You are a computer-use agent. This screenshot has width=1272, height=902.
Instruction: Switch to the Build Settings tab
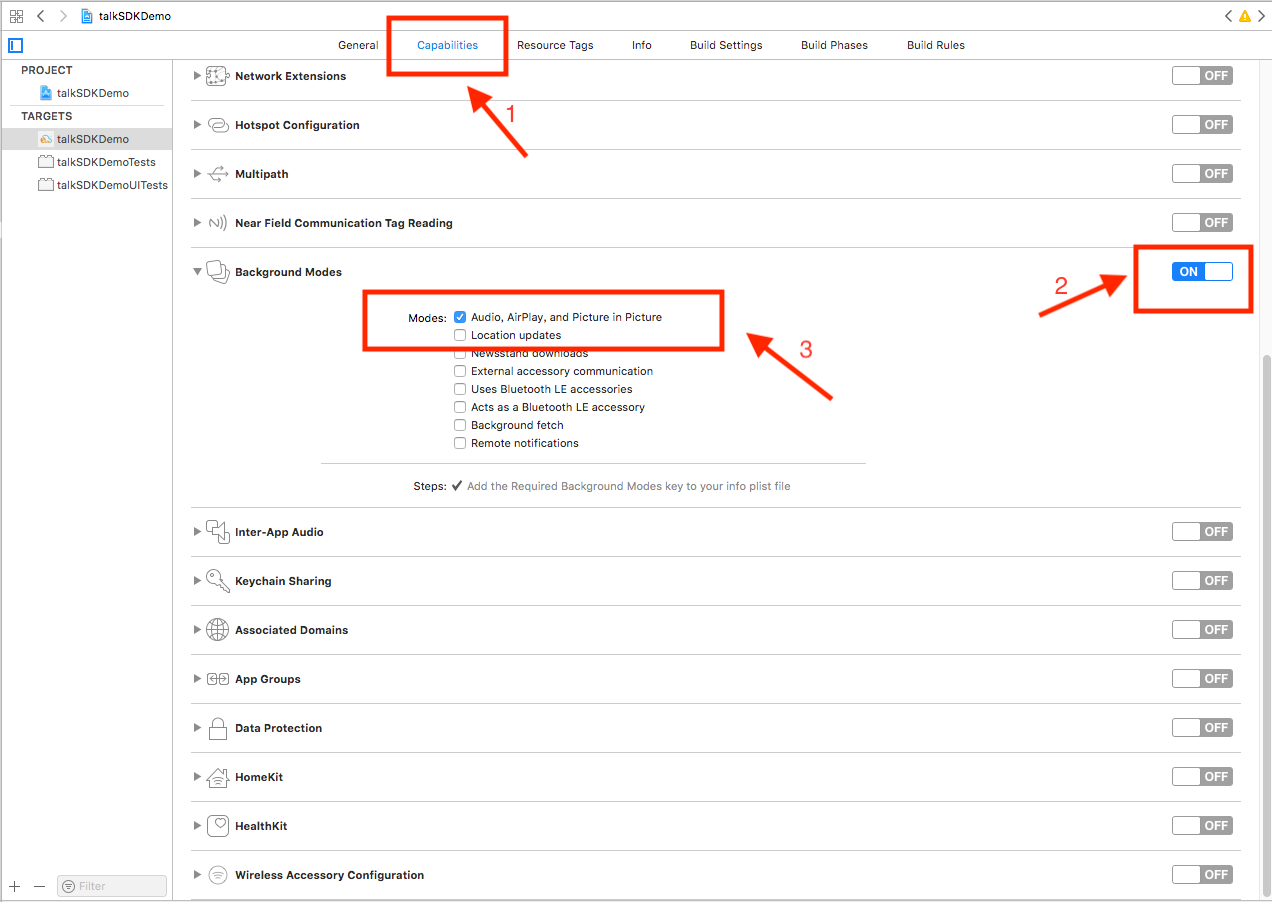click(x=726, y=45)
